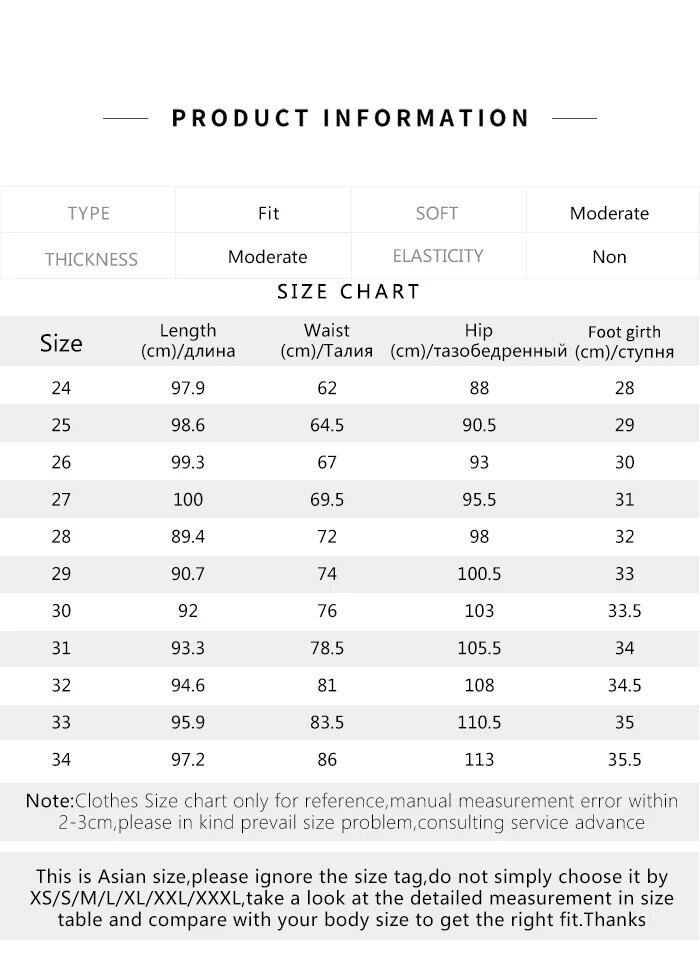Select the size 34 row label

click(61, 760)
